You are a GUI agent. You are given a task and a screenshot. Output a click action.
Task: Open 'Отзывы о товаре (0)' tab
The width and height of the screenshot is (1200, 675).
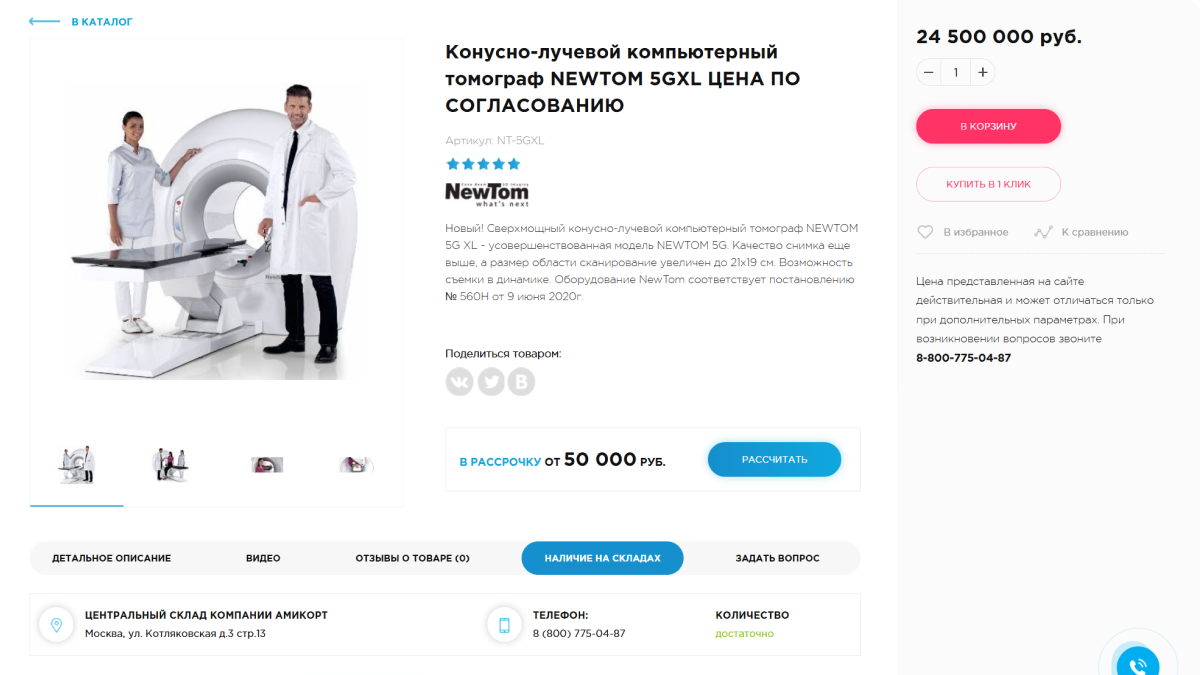[x=412, y=558]
